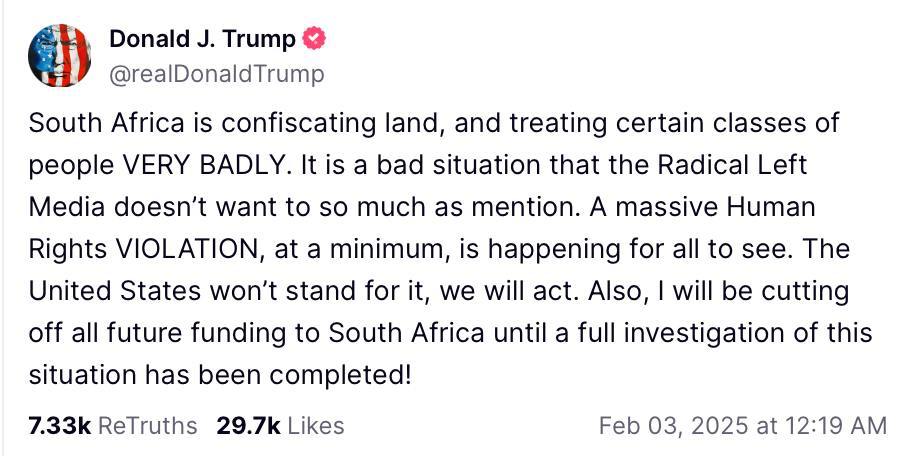Click the phrase "full investigation"

(683, 332)
